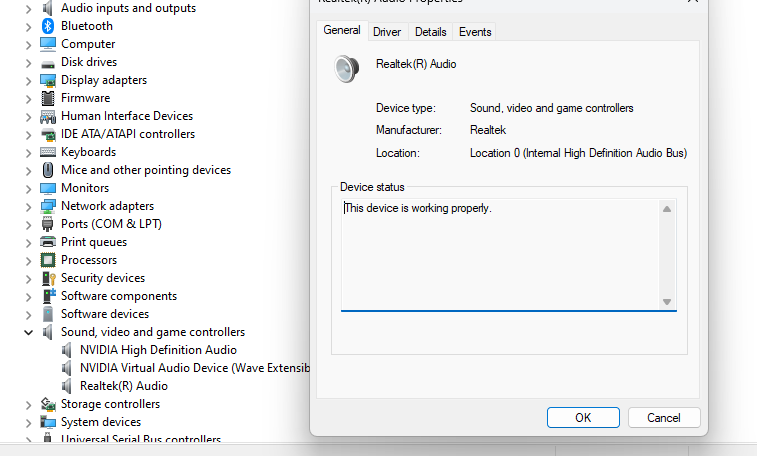Expand the Display adapters node
Image resolution: width=757 pixels, height=456 pixels.
[x=28, y=81]
